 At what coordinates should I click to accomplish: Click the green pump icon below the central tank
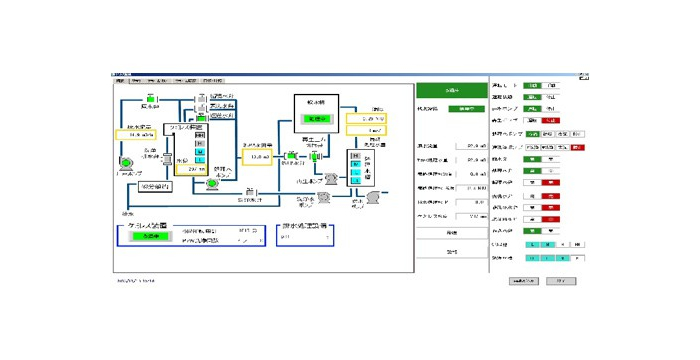click(x=212, y=183)
